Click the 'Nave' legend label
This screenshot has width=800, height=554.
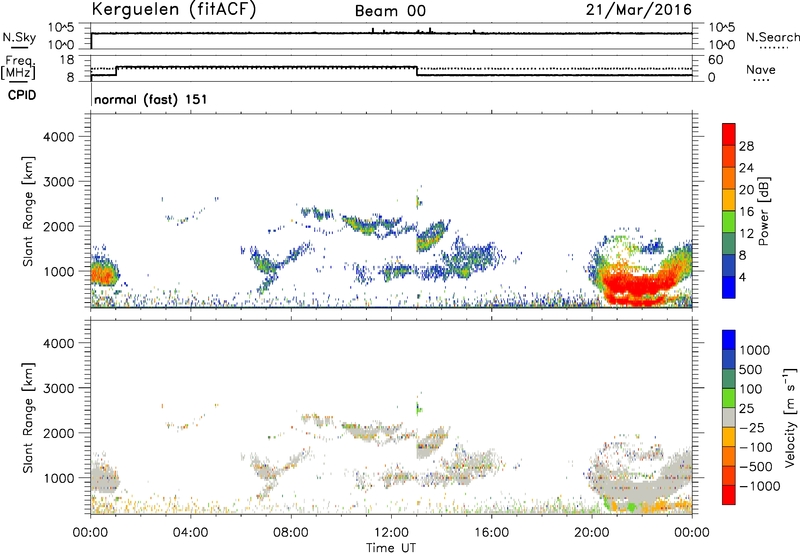point(761,70)
